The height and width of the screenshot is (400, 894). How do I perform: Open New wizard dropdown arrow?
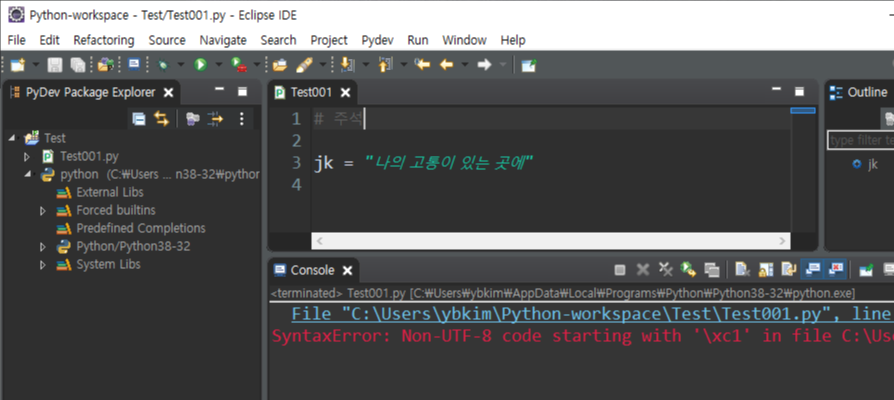(x=35, y=65)
